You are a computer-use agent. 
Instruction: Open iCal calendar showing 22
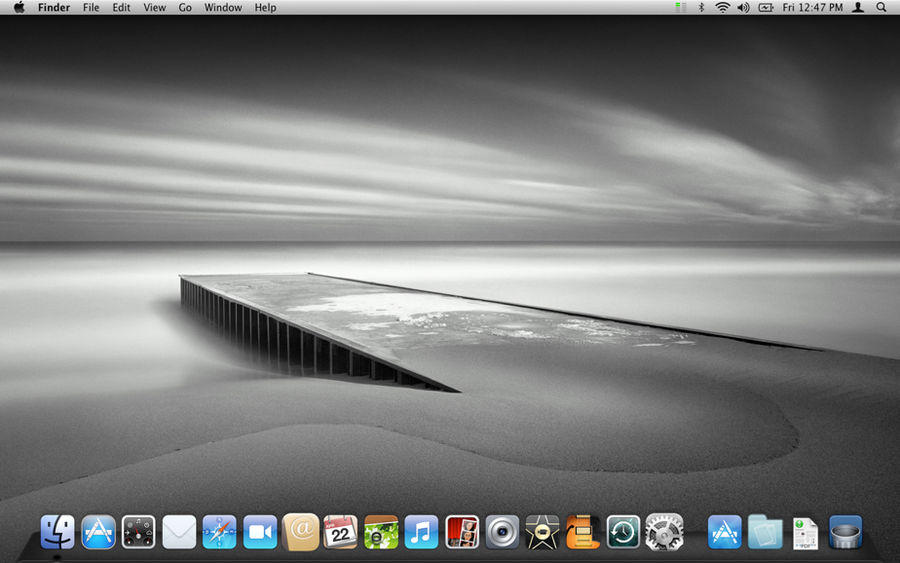coord(340,531)
